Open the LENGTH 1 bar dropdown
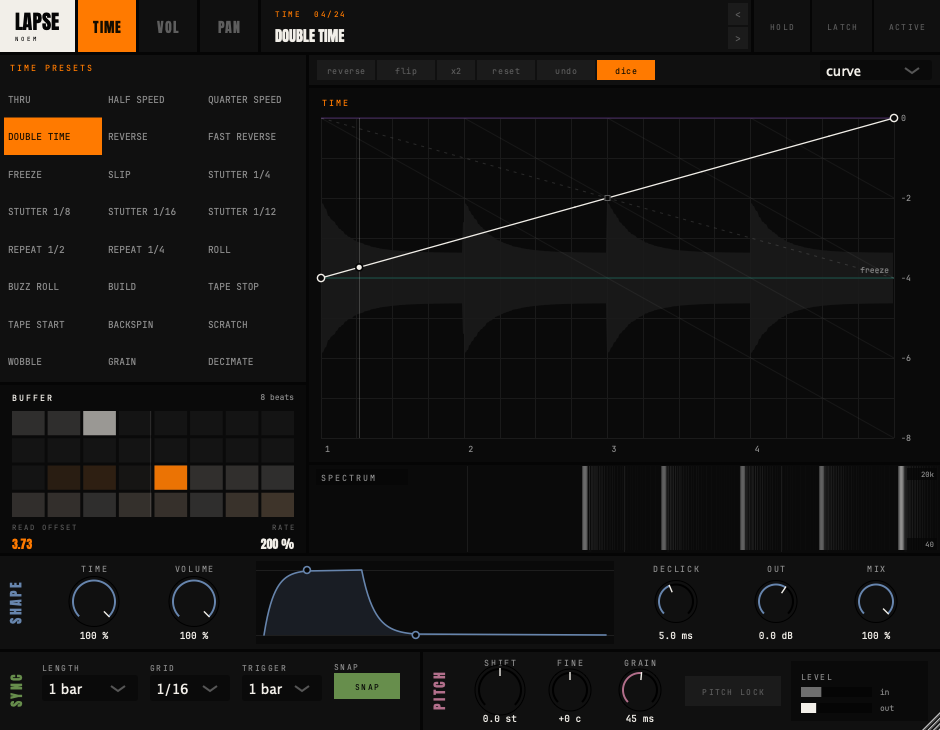Screen dimensions: 940x730 point(89,689)
